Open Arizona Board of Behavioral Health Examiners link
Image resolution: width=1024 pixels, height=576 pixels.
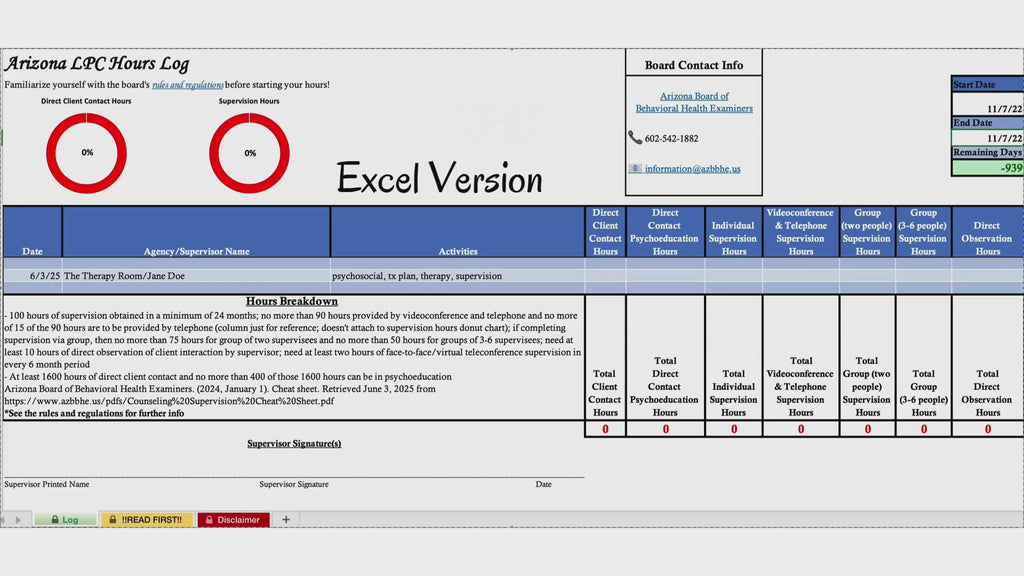694,102
